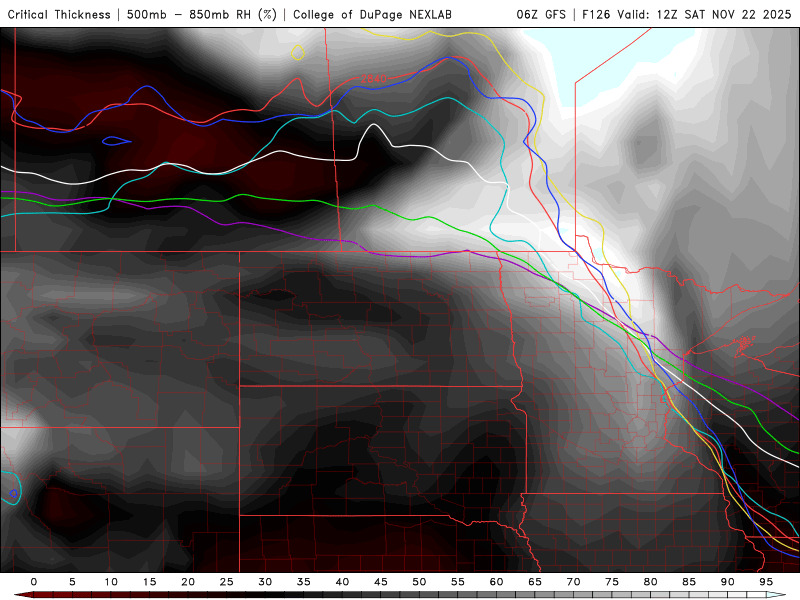Click the tiny blue contour inside the cyan loop
Screen dimensions: 800x600
click(13, 493)
